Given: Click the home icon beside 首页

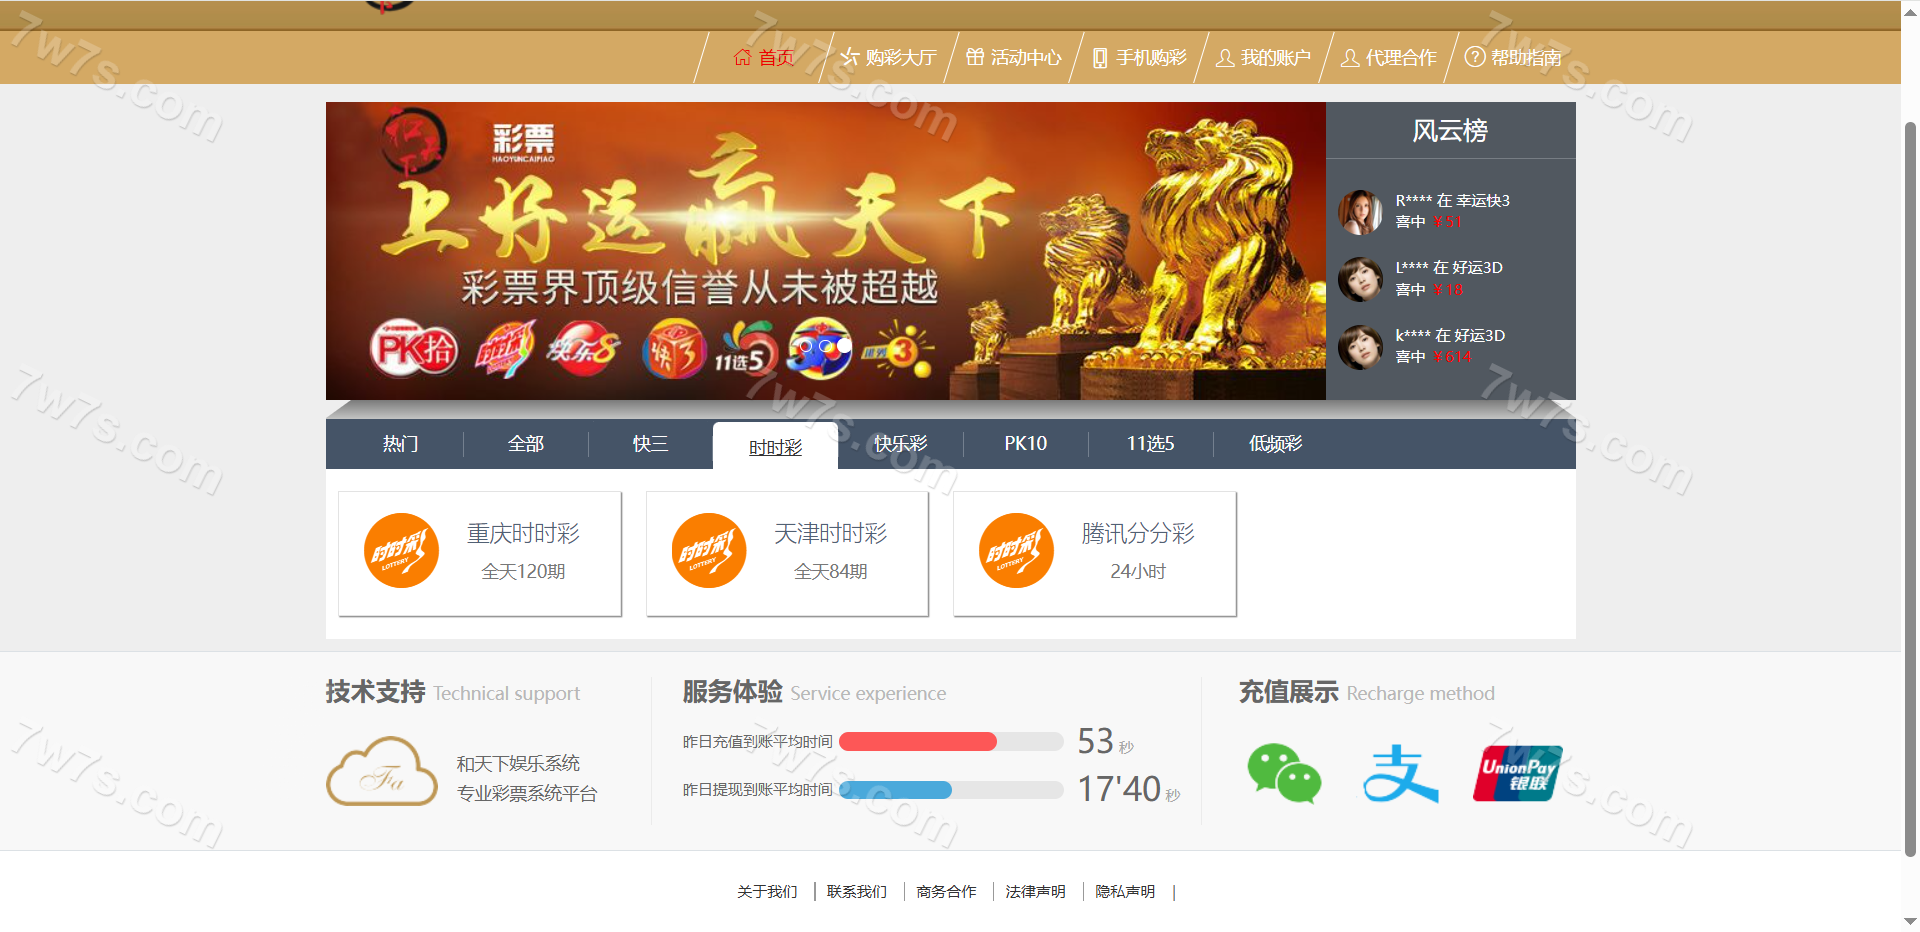Looking at the screenshot, I should [x=742, y=58].
